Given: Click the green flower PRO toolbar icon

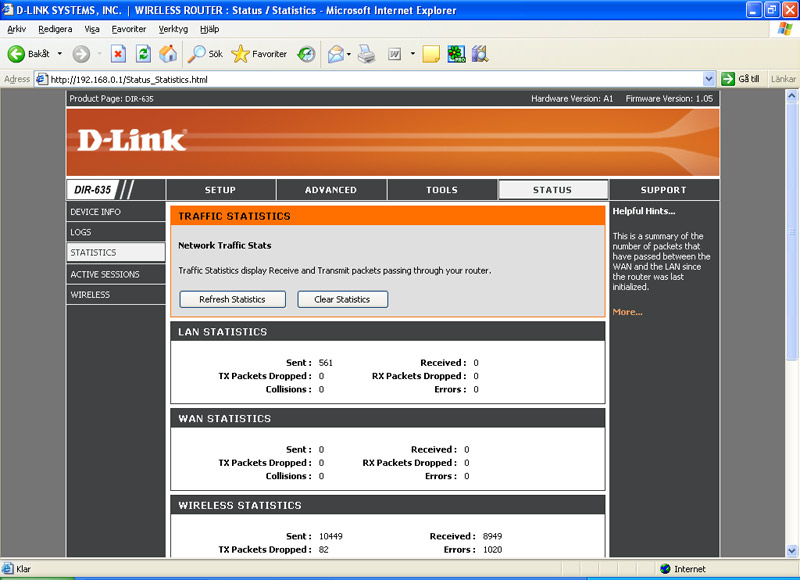Looking at the screenshot, I should [456, 54].
